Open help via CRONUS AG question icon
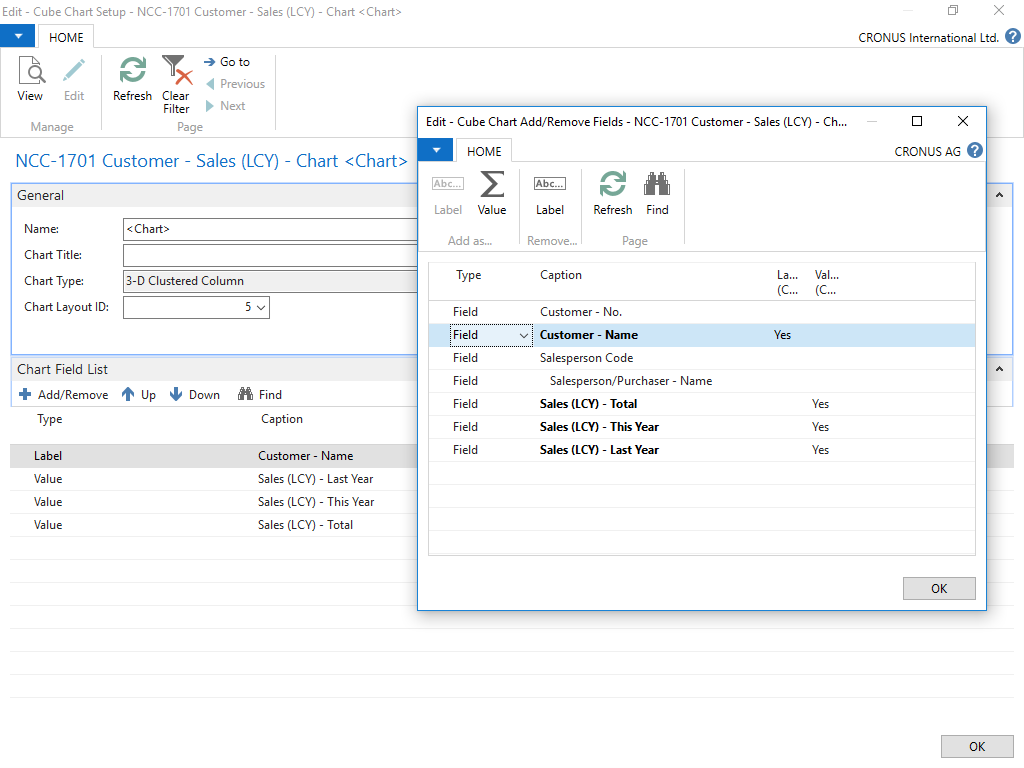 click(x=975, y=151)
